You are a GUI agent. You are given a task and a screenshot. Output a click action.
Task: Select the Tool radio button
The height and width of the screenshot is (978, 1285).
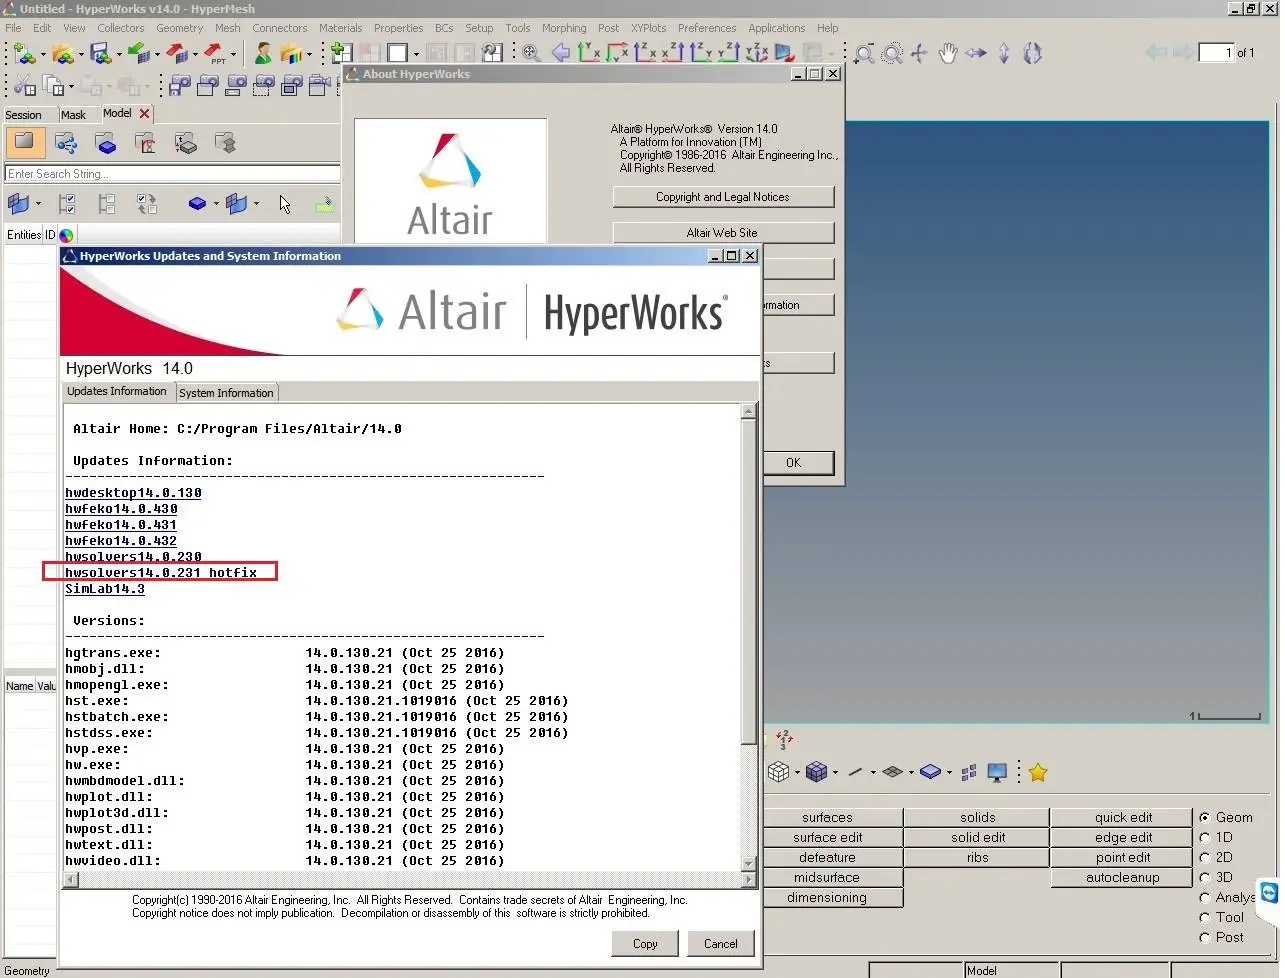(1205, 917)
